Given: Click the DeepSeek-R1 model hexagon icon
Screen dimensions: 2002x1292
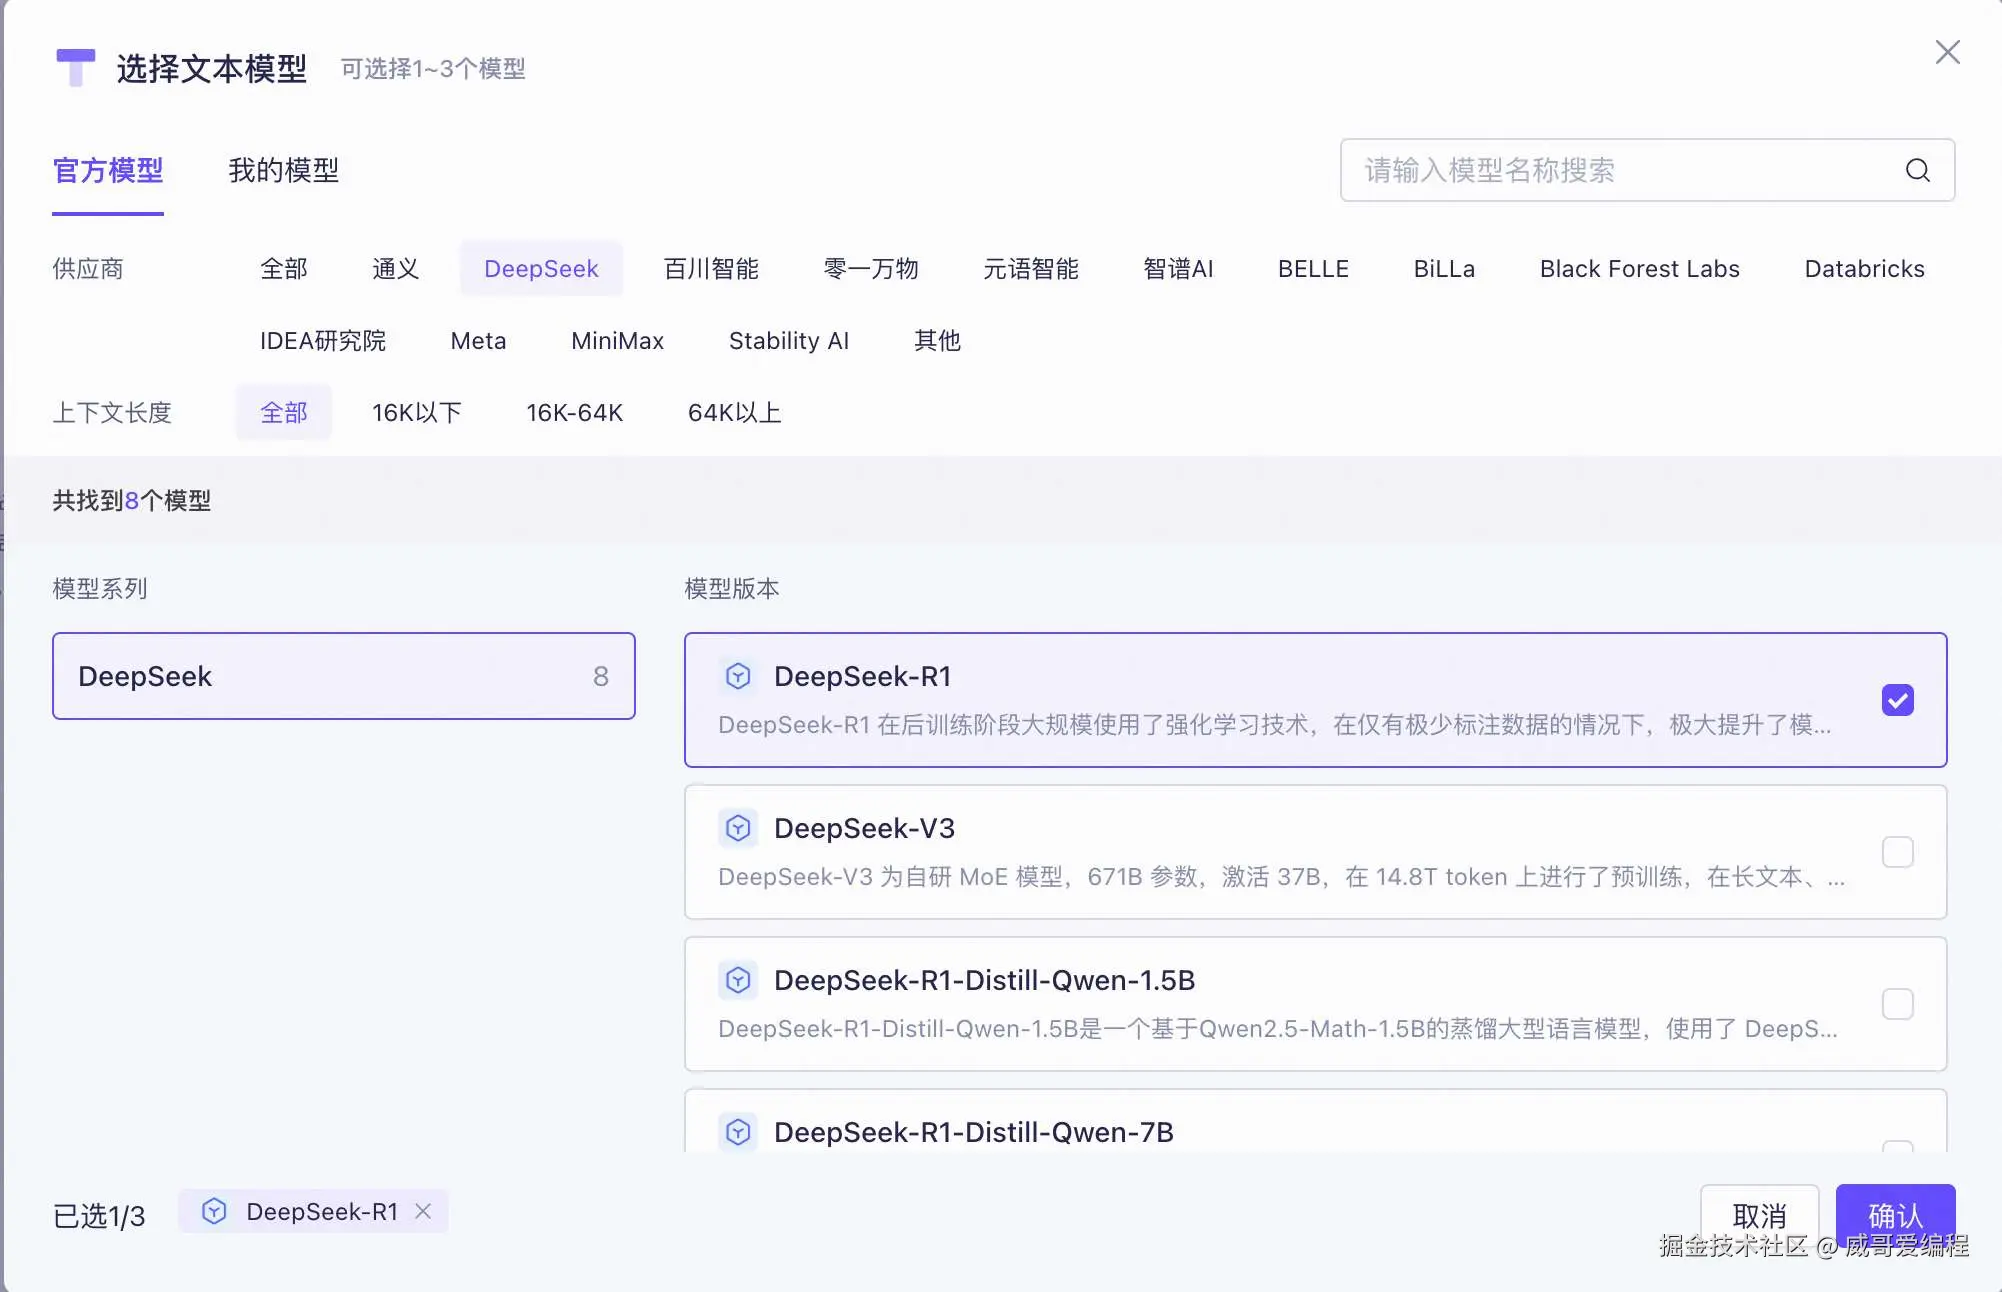Looking at the screenshot, I should click(738, 676).
